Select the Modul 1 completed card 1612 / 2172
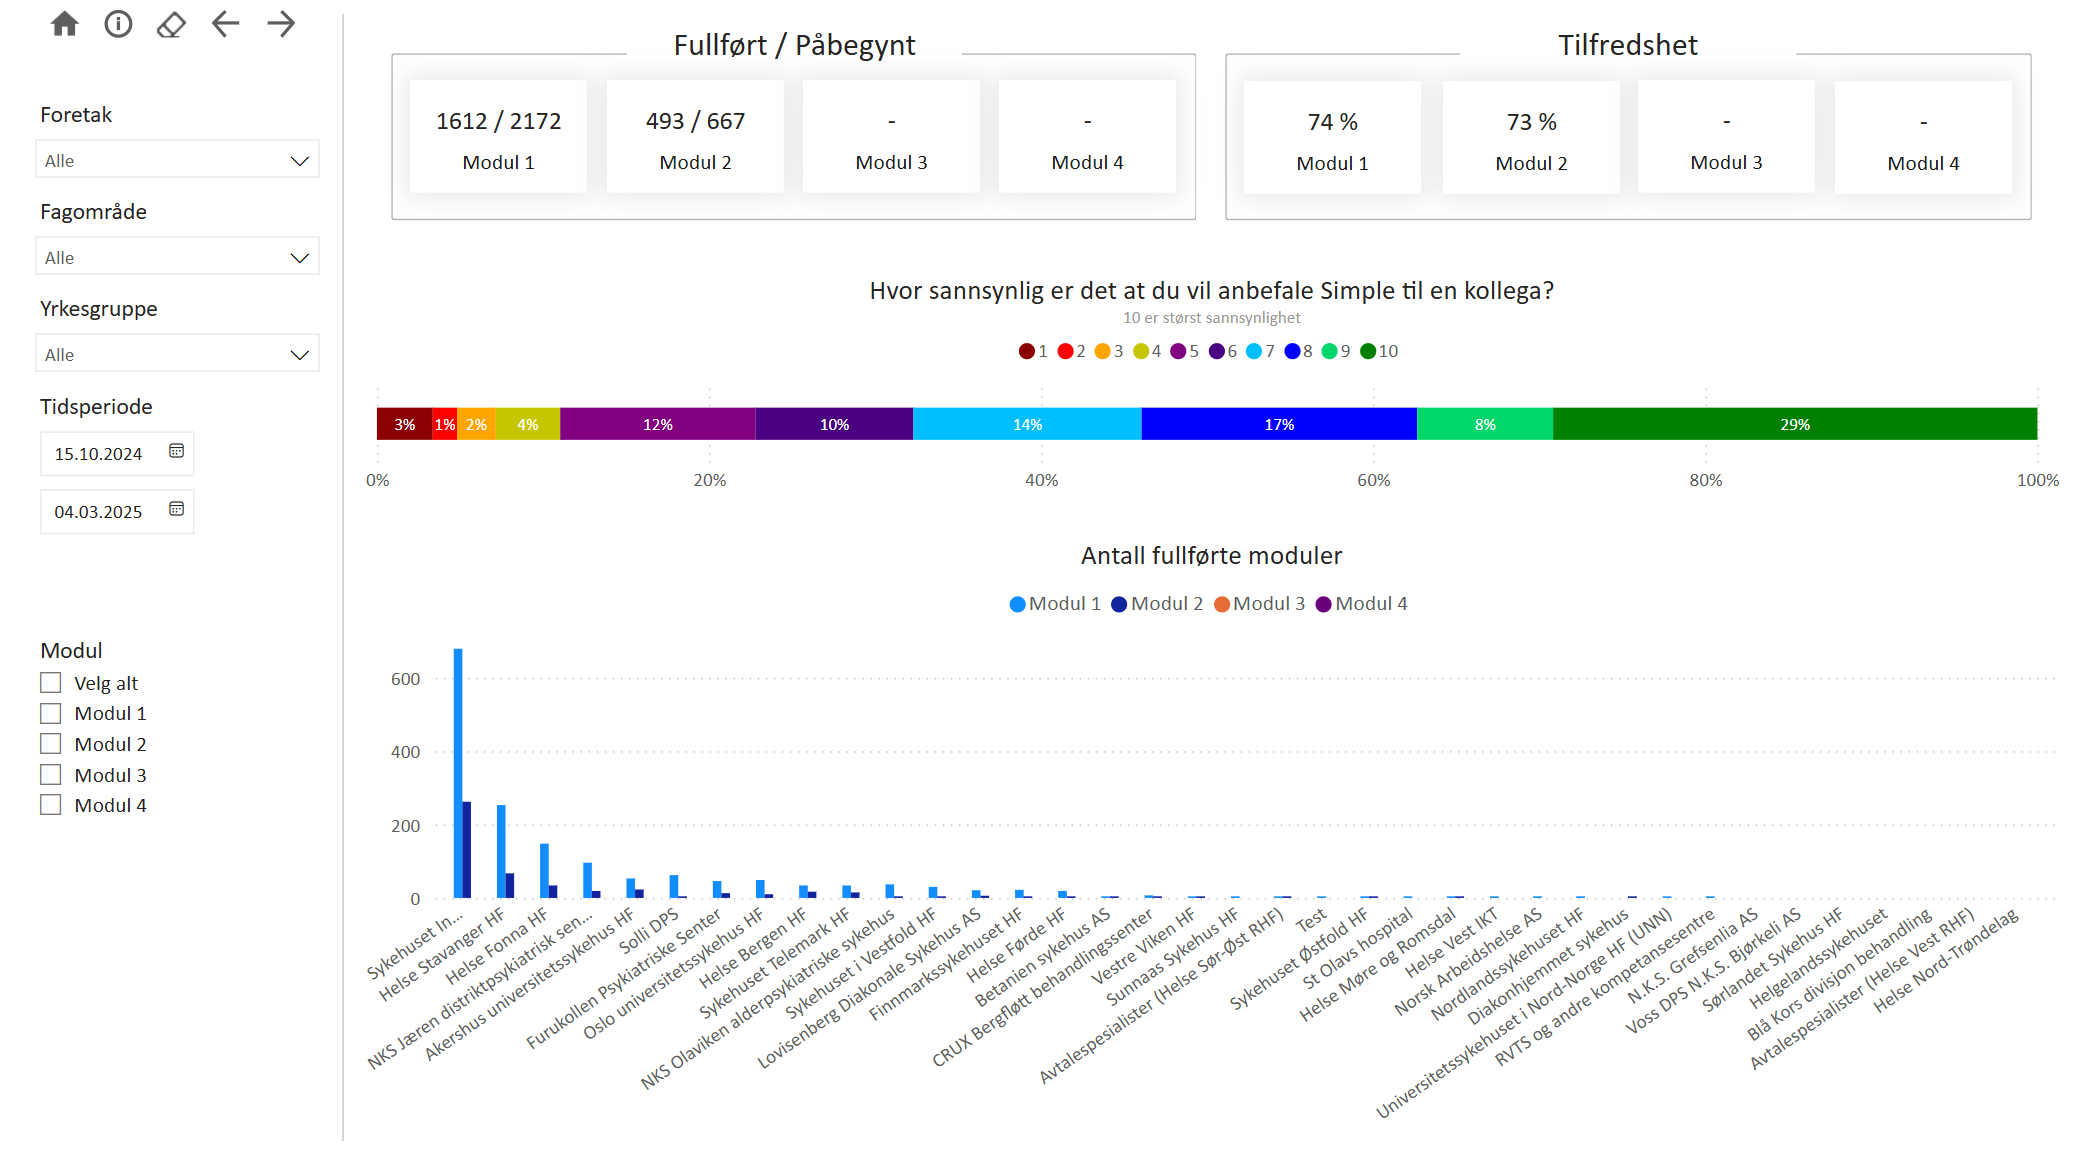The image size is (2096, 1155). point(498,137)
